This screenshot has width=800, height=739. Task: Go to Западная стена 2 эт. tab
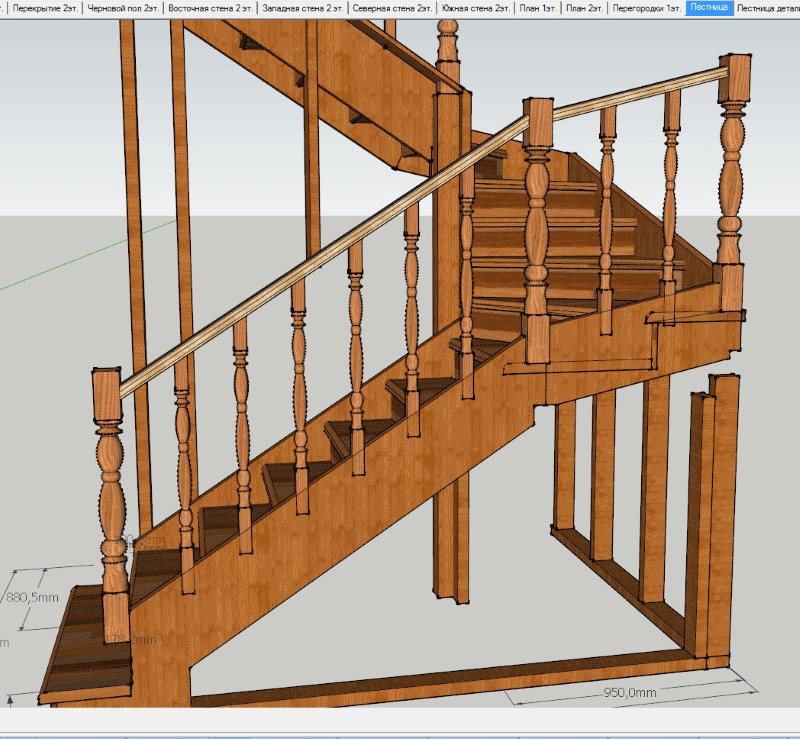pos(303,8)
